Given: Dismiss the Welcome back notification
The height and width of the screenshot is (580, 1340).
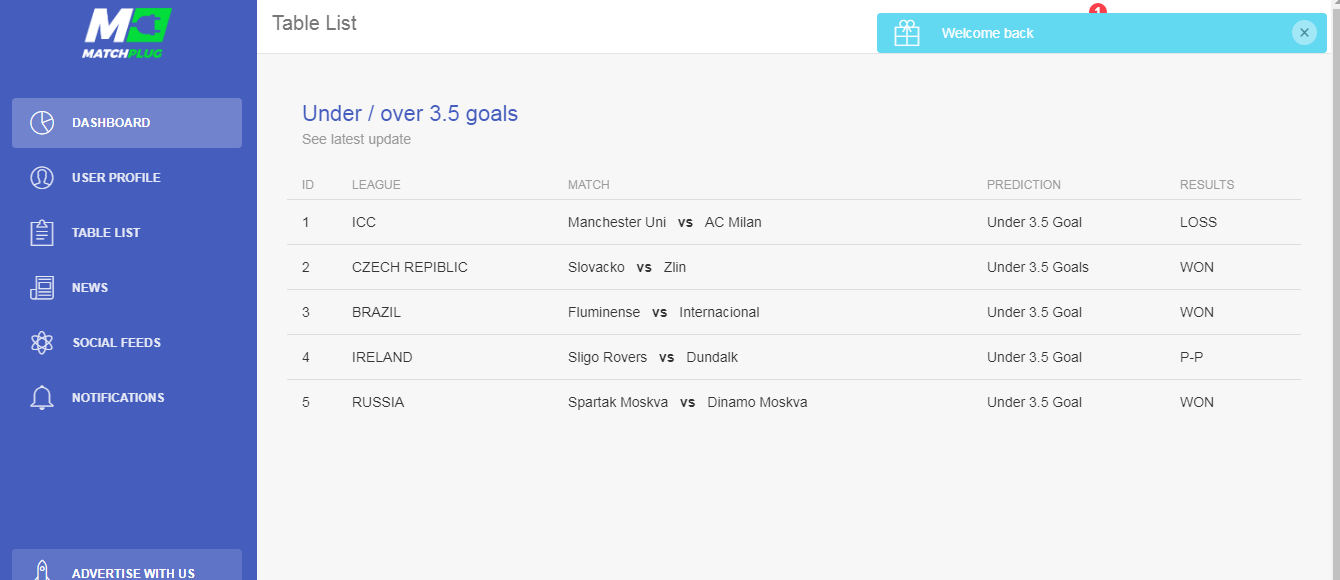Looking at the screenshot, I should 1304,33.
